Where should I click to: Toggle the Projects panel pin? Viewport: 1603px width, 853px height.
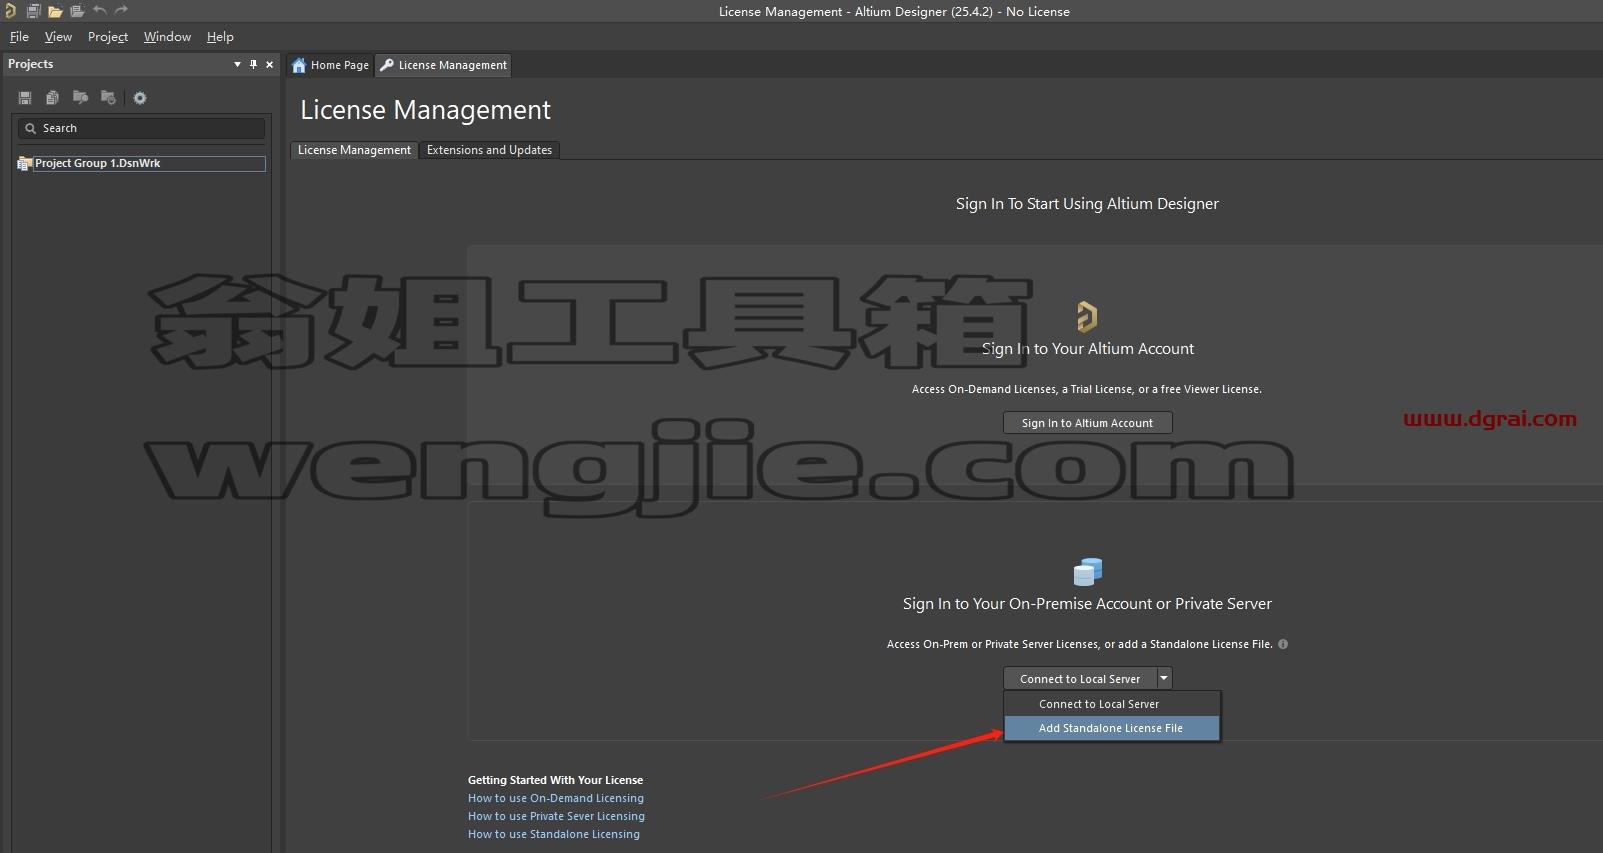253,64
